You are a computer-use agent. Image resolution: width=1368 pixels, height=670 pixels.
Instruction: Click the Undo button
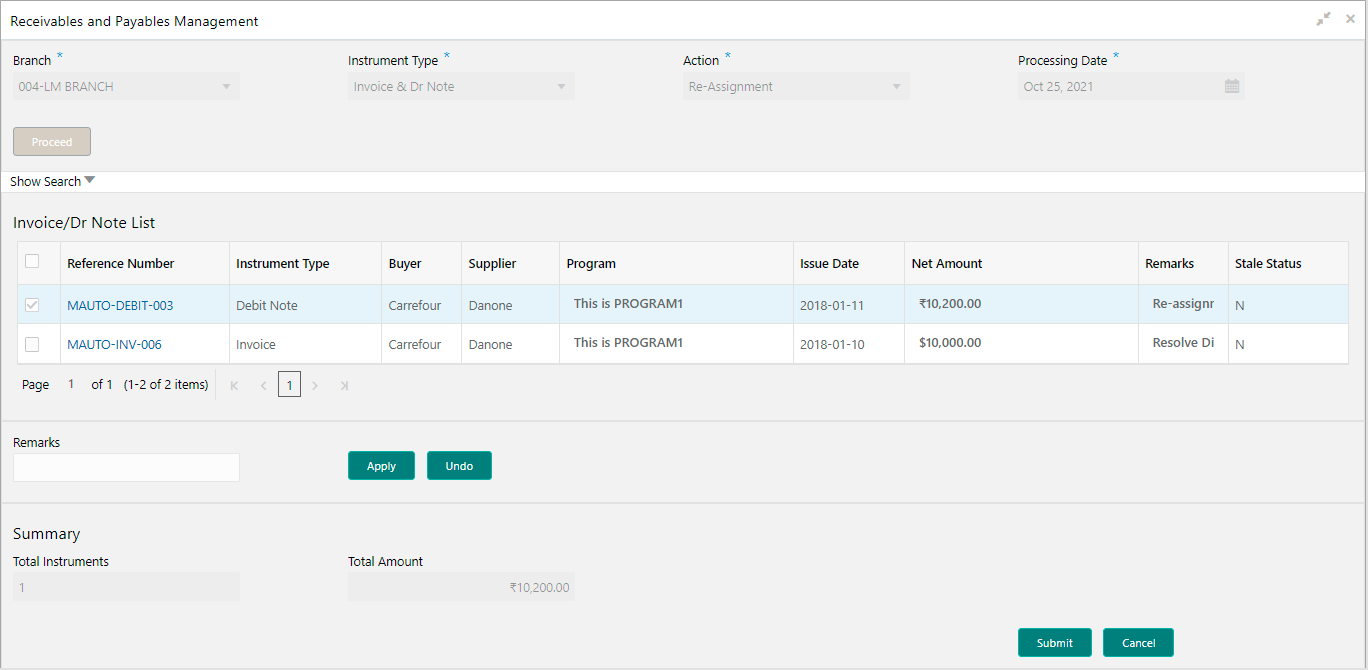pyautogui.click(x=459, y=466)
